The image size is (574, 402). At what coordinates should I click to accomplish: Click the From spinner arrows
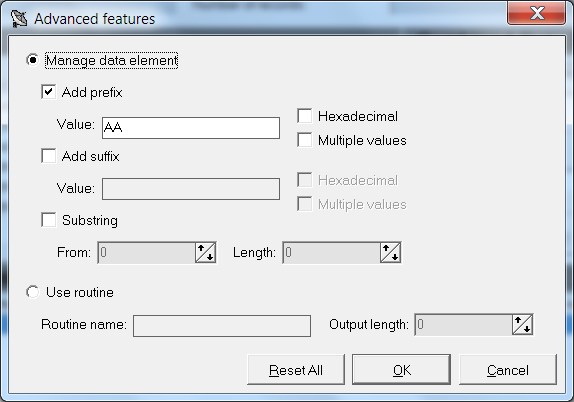click(205, 253)
